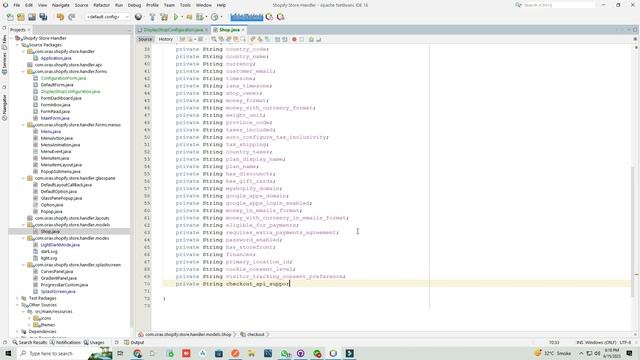Select GlassPanePopup.java in project tree
Image resolution: width=640 pixels, height=360 pixels.
(61, 198)
